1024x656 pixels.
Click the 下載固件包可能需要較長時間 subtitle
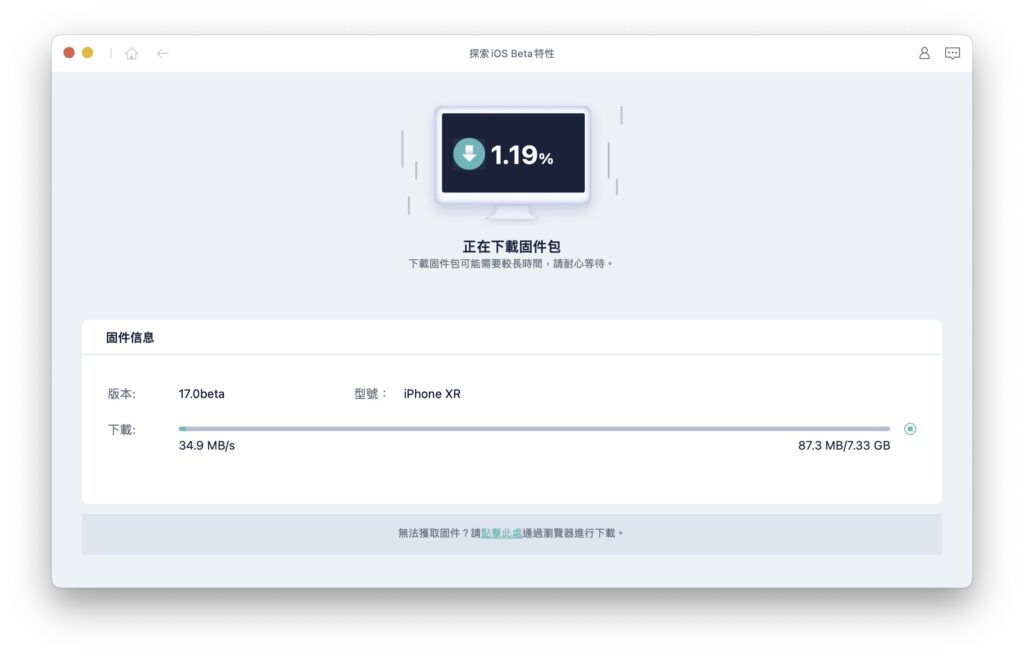tap(510, 264)
